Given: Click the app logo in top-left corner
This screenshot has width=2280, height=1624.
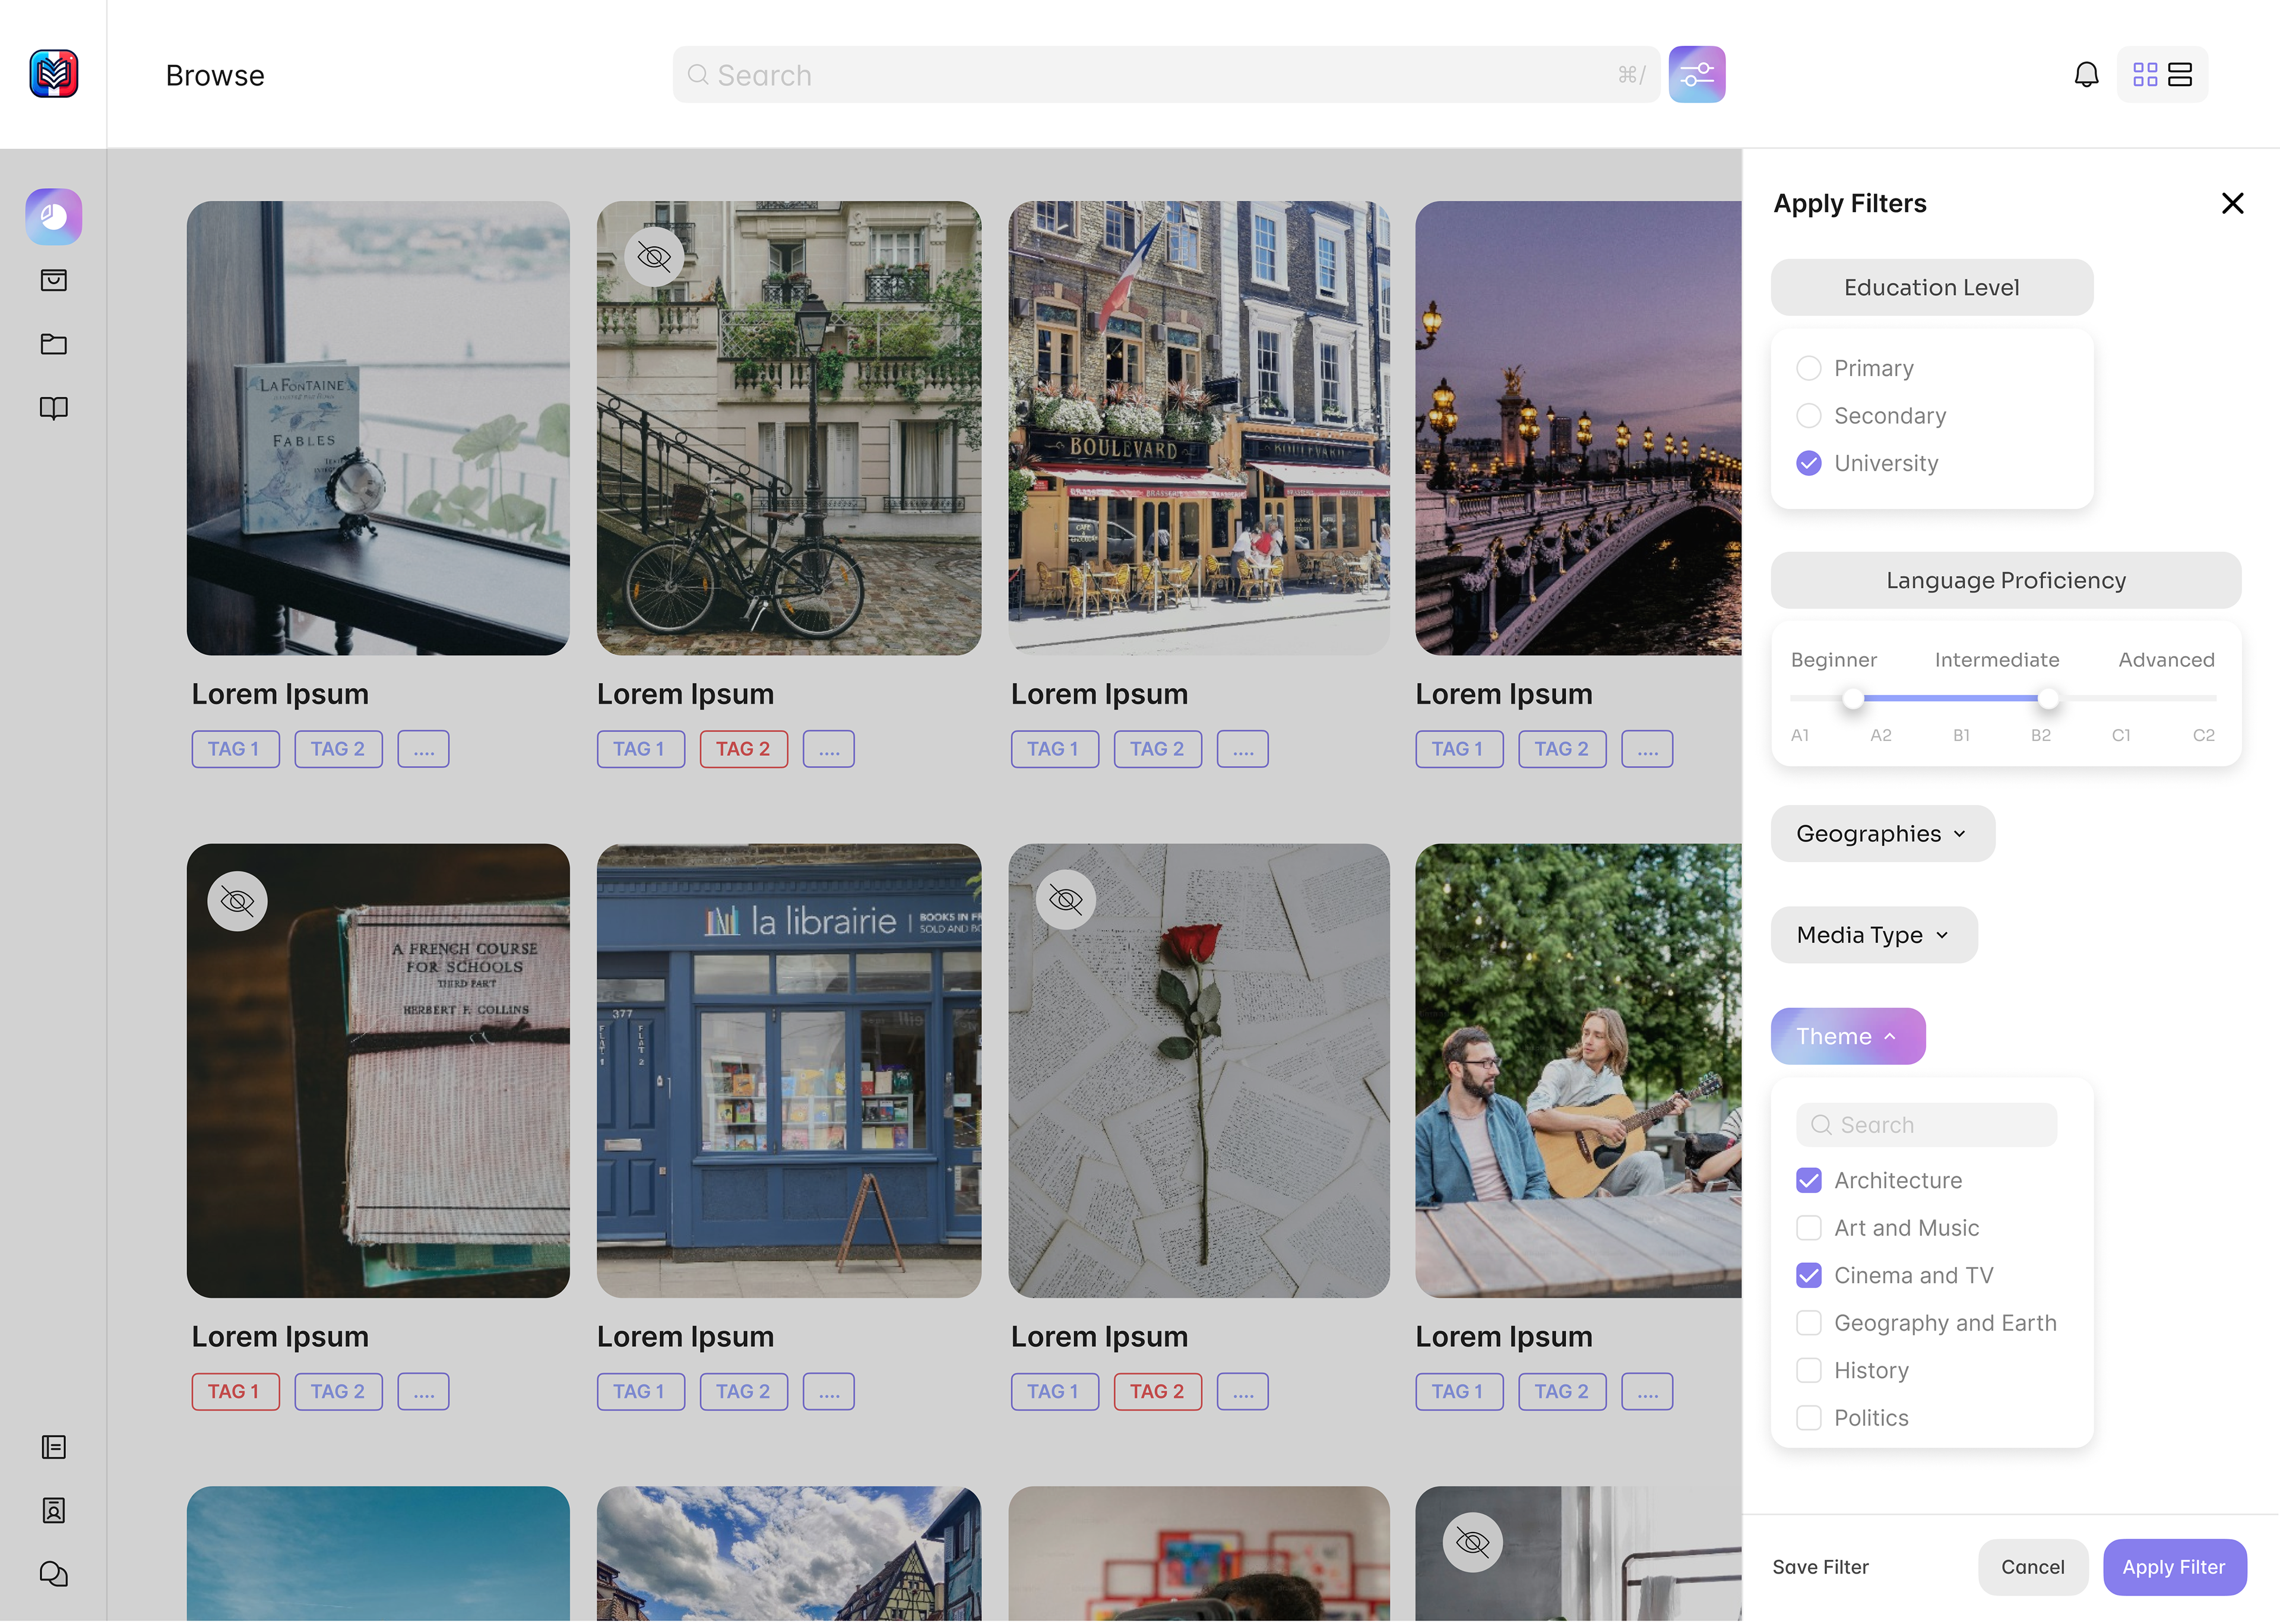Looking at the screenshot, I should point(54,74).
